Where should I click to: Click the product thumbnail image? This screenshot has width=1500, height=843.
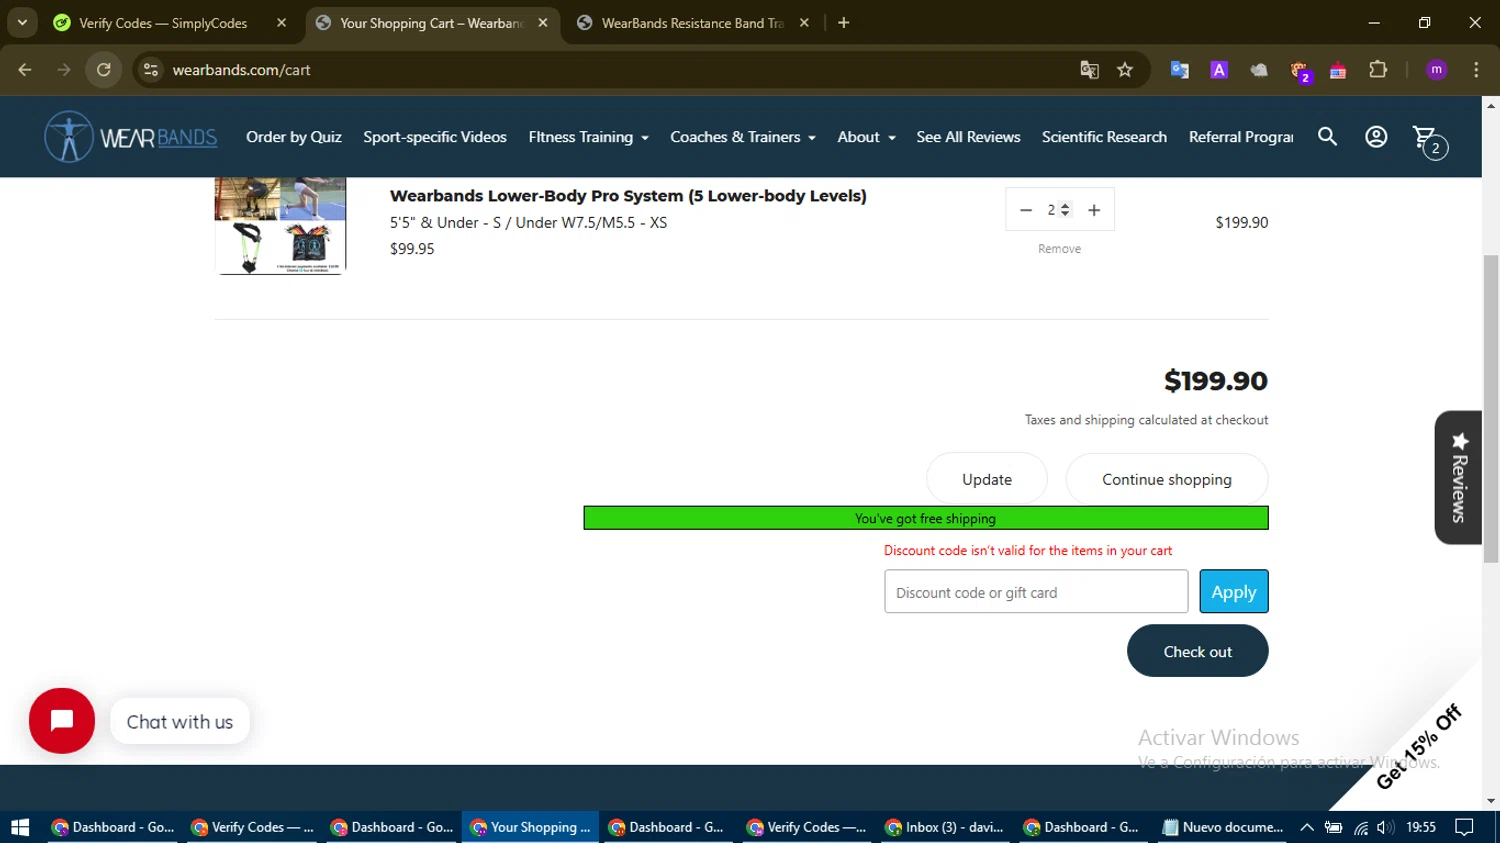pyautogui.click(x=280, y=226)
